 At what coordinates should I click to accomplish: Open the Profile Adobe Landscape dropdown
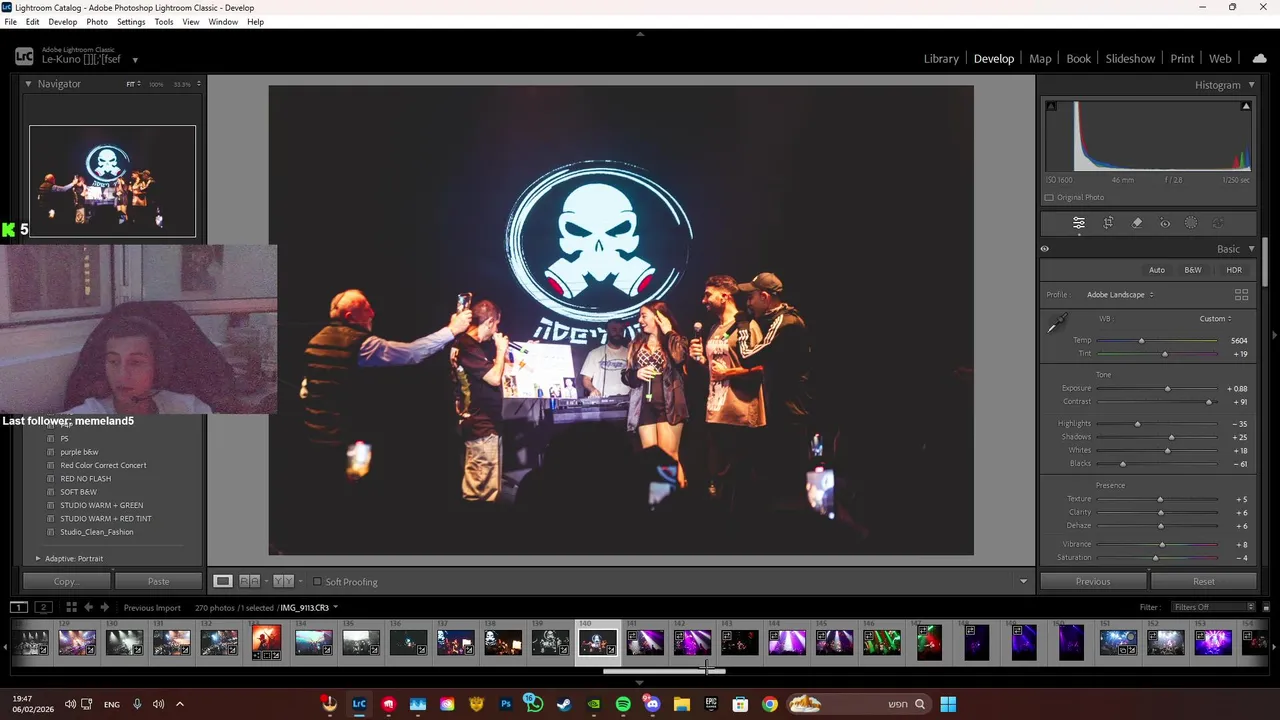(1120, 295)
